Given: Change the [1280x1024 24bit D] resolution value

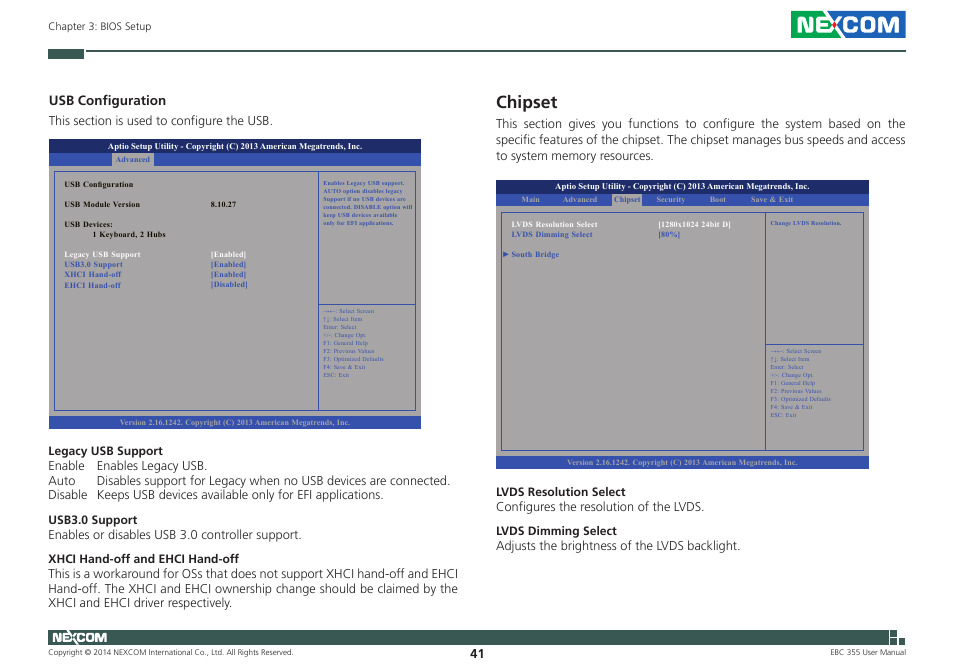Looking at the screenshot, I should (694, 224).
